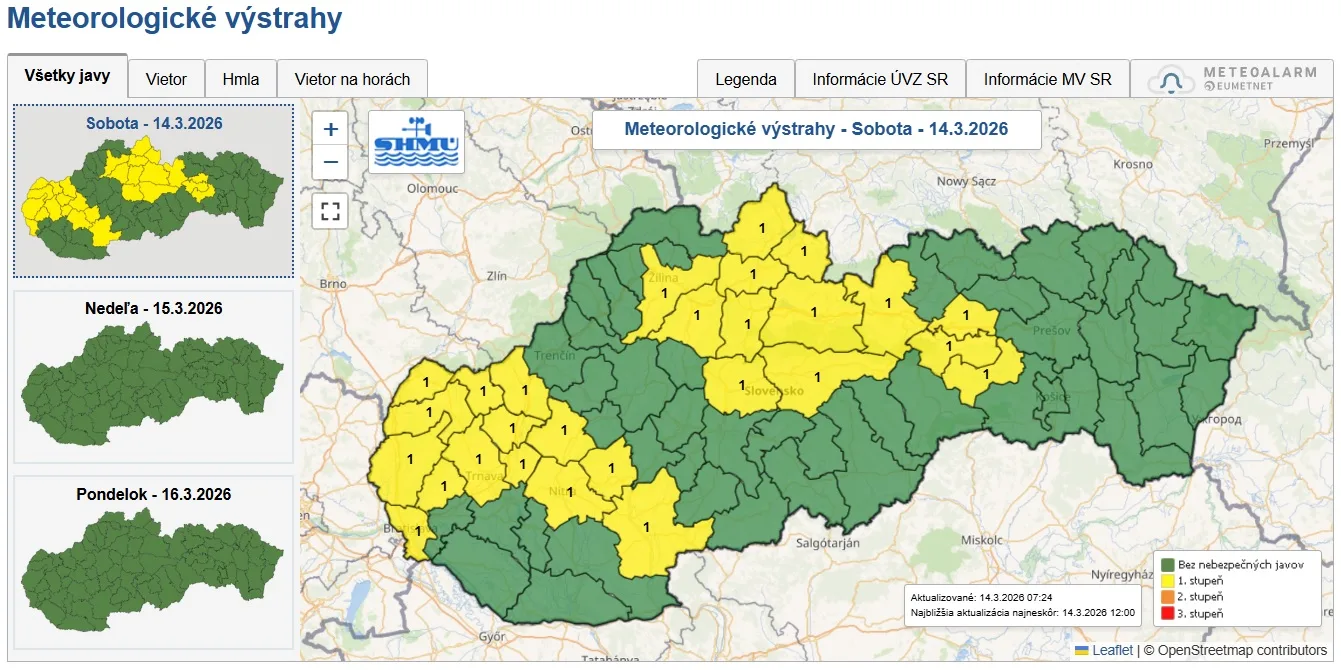Select the Všetky javy tab
The height and width of the screenshot is (670, 1341).
tap(67, 76)
